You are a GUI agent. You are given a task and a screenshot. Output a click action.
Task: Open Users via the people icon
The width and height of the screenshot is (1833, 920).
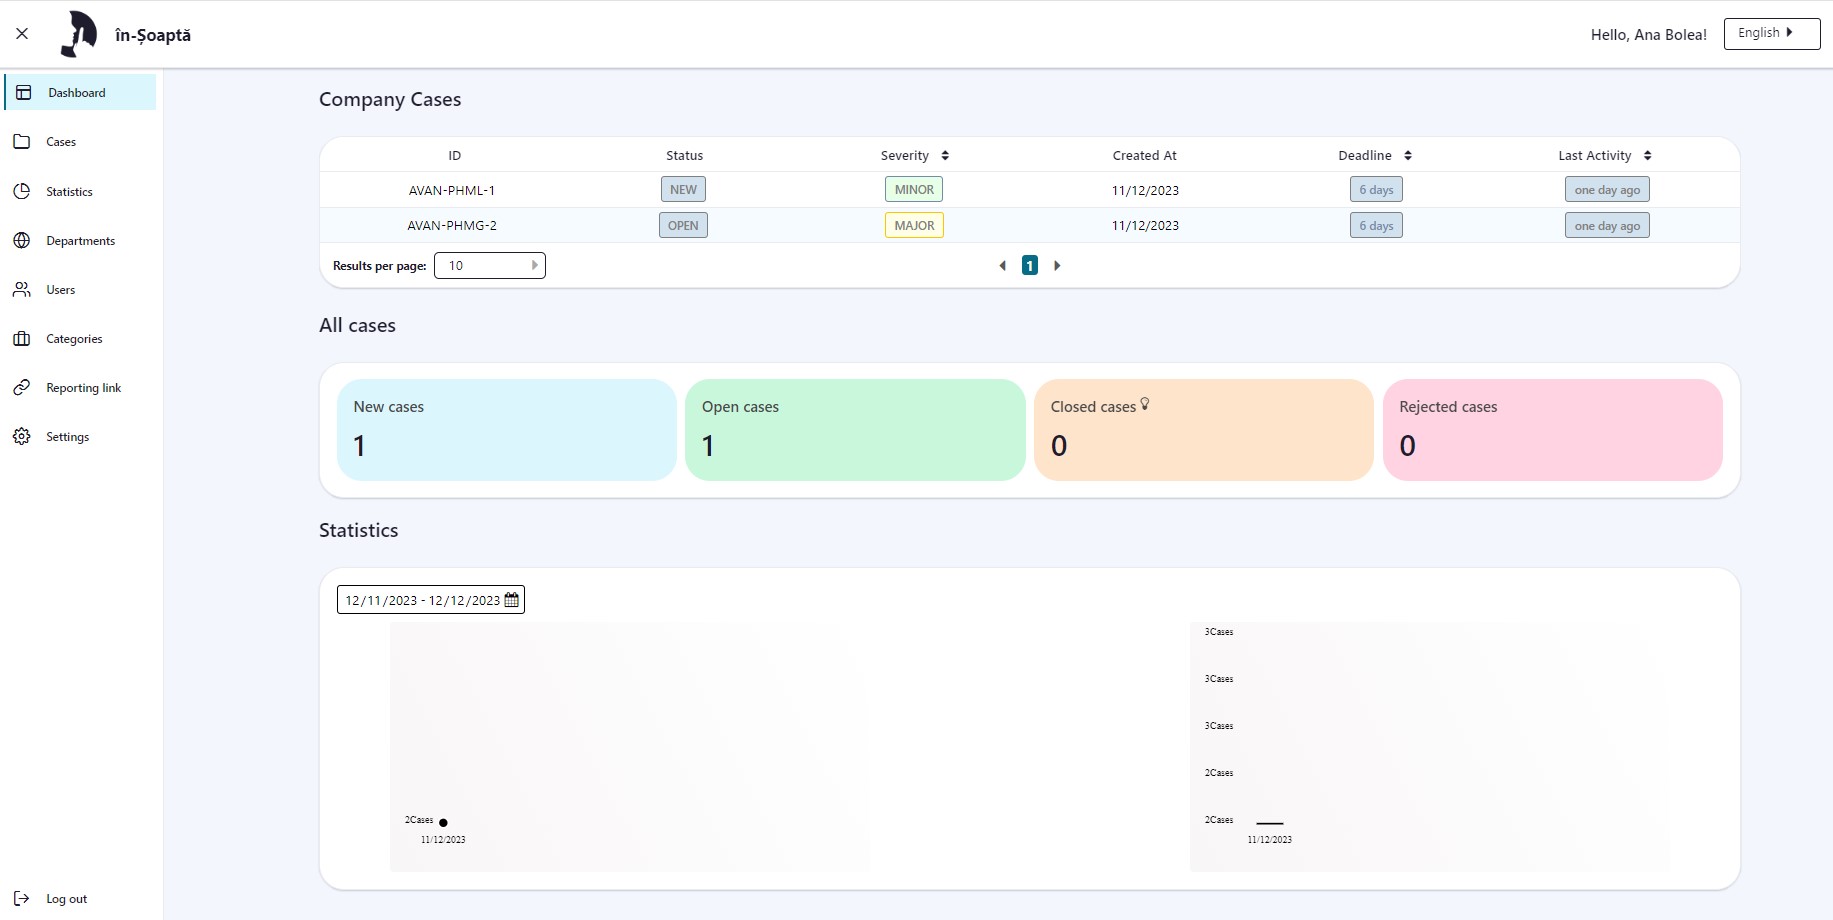click(x=22, y=290)
